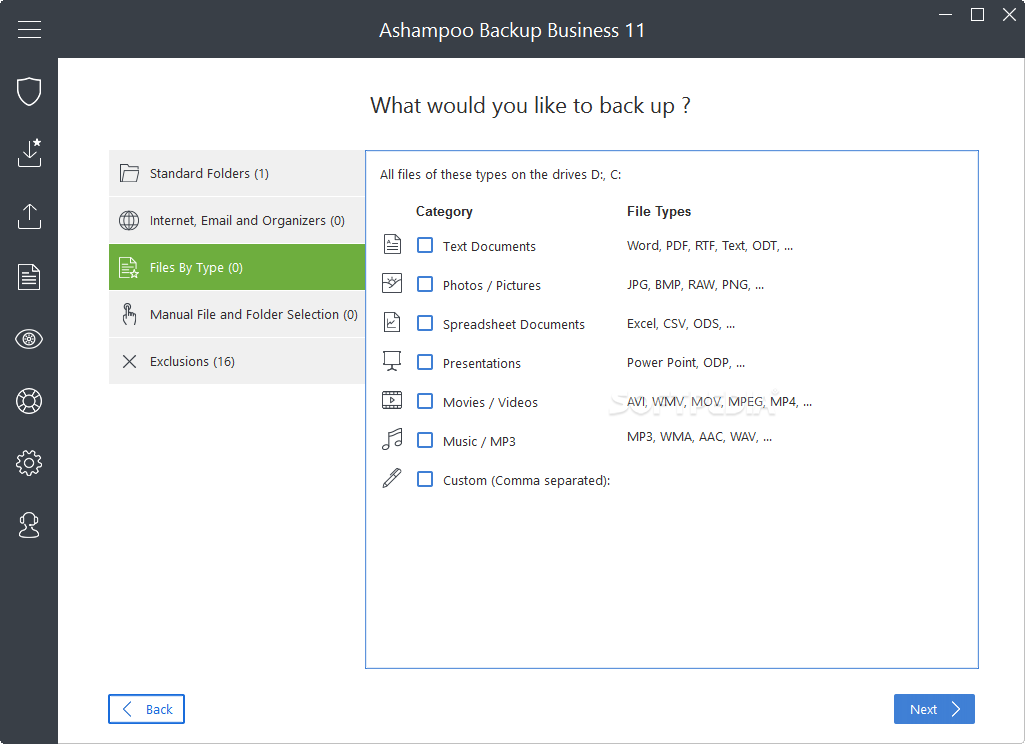The image size is (1025, 744).
Task: Click the Music / MP3 note icon
Action: (392, 439)
